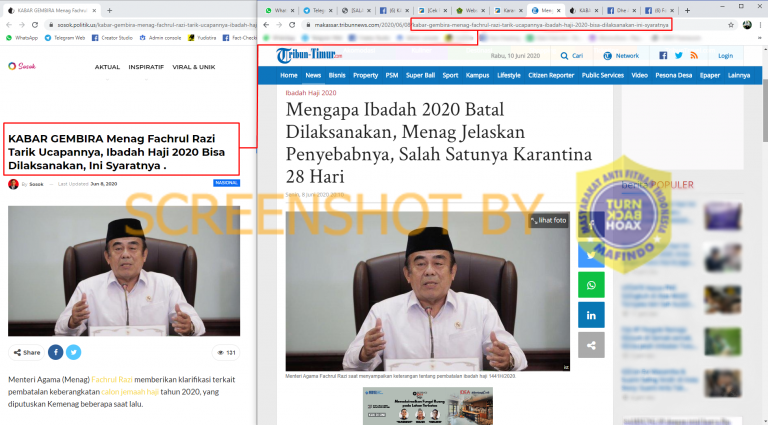Screen dimensions: 768x425
Task: Open Tribun RSS feed icon
Action: pyautogui.click(x=694, y=56)
